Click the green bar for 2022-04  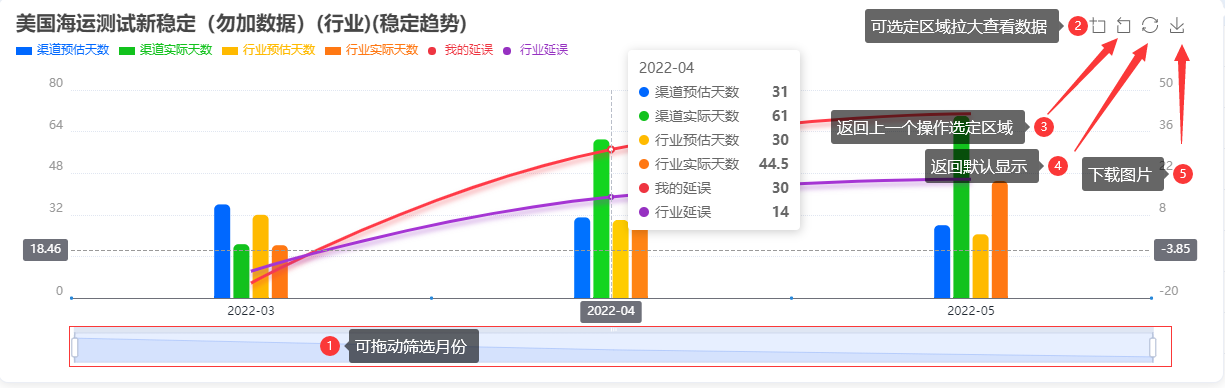click(601, 219)
